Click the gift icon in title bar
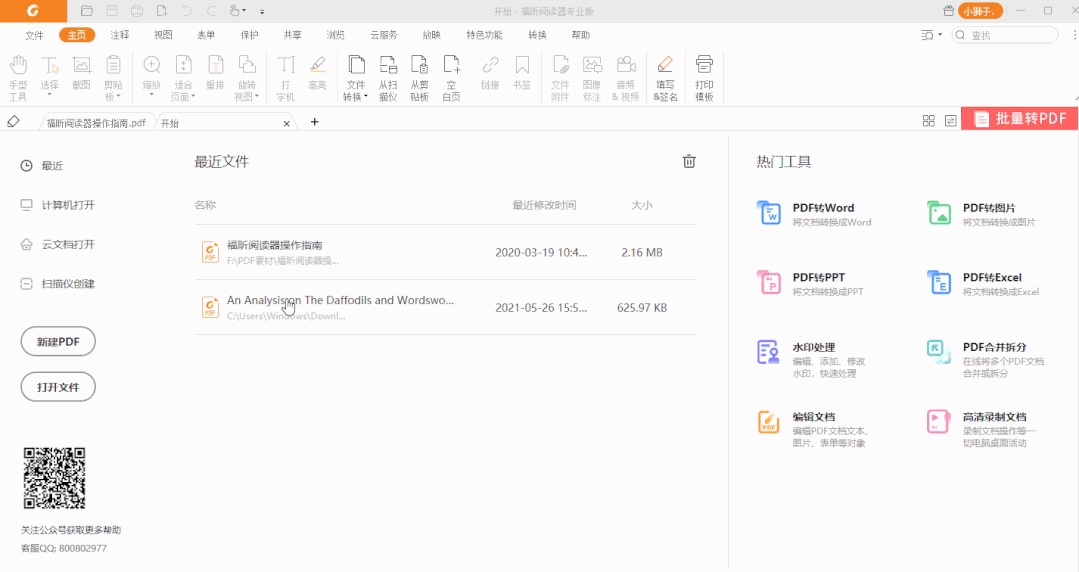 [x=948, y=11]
